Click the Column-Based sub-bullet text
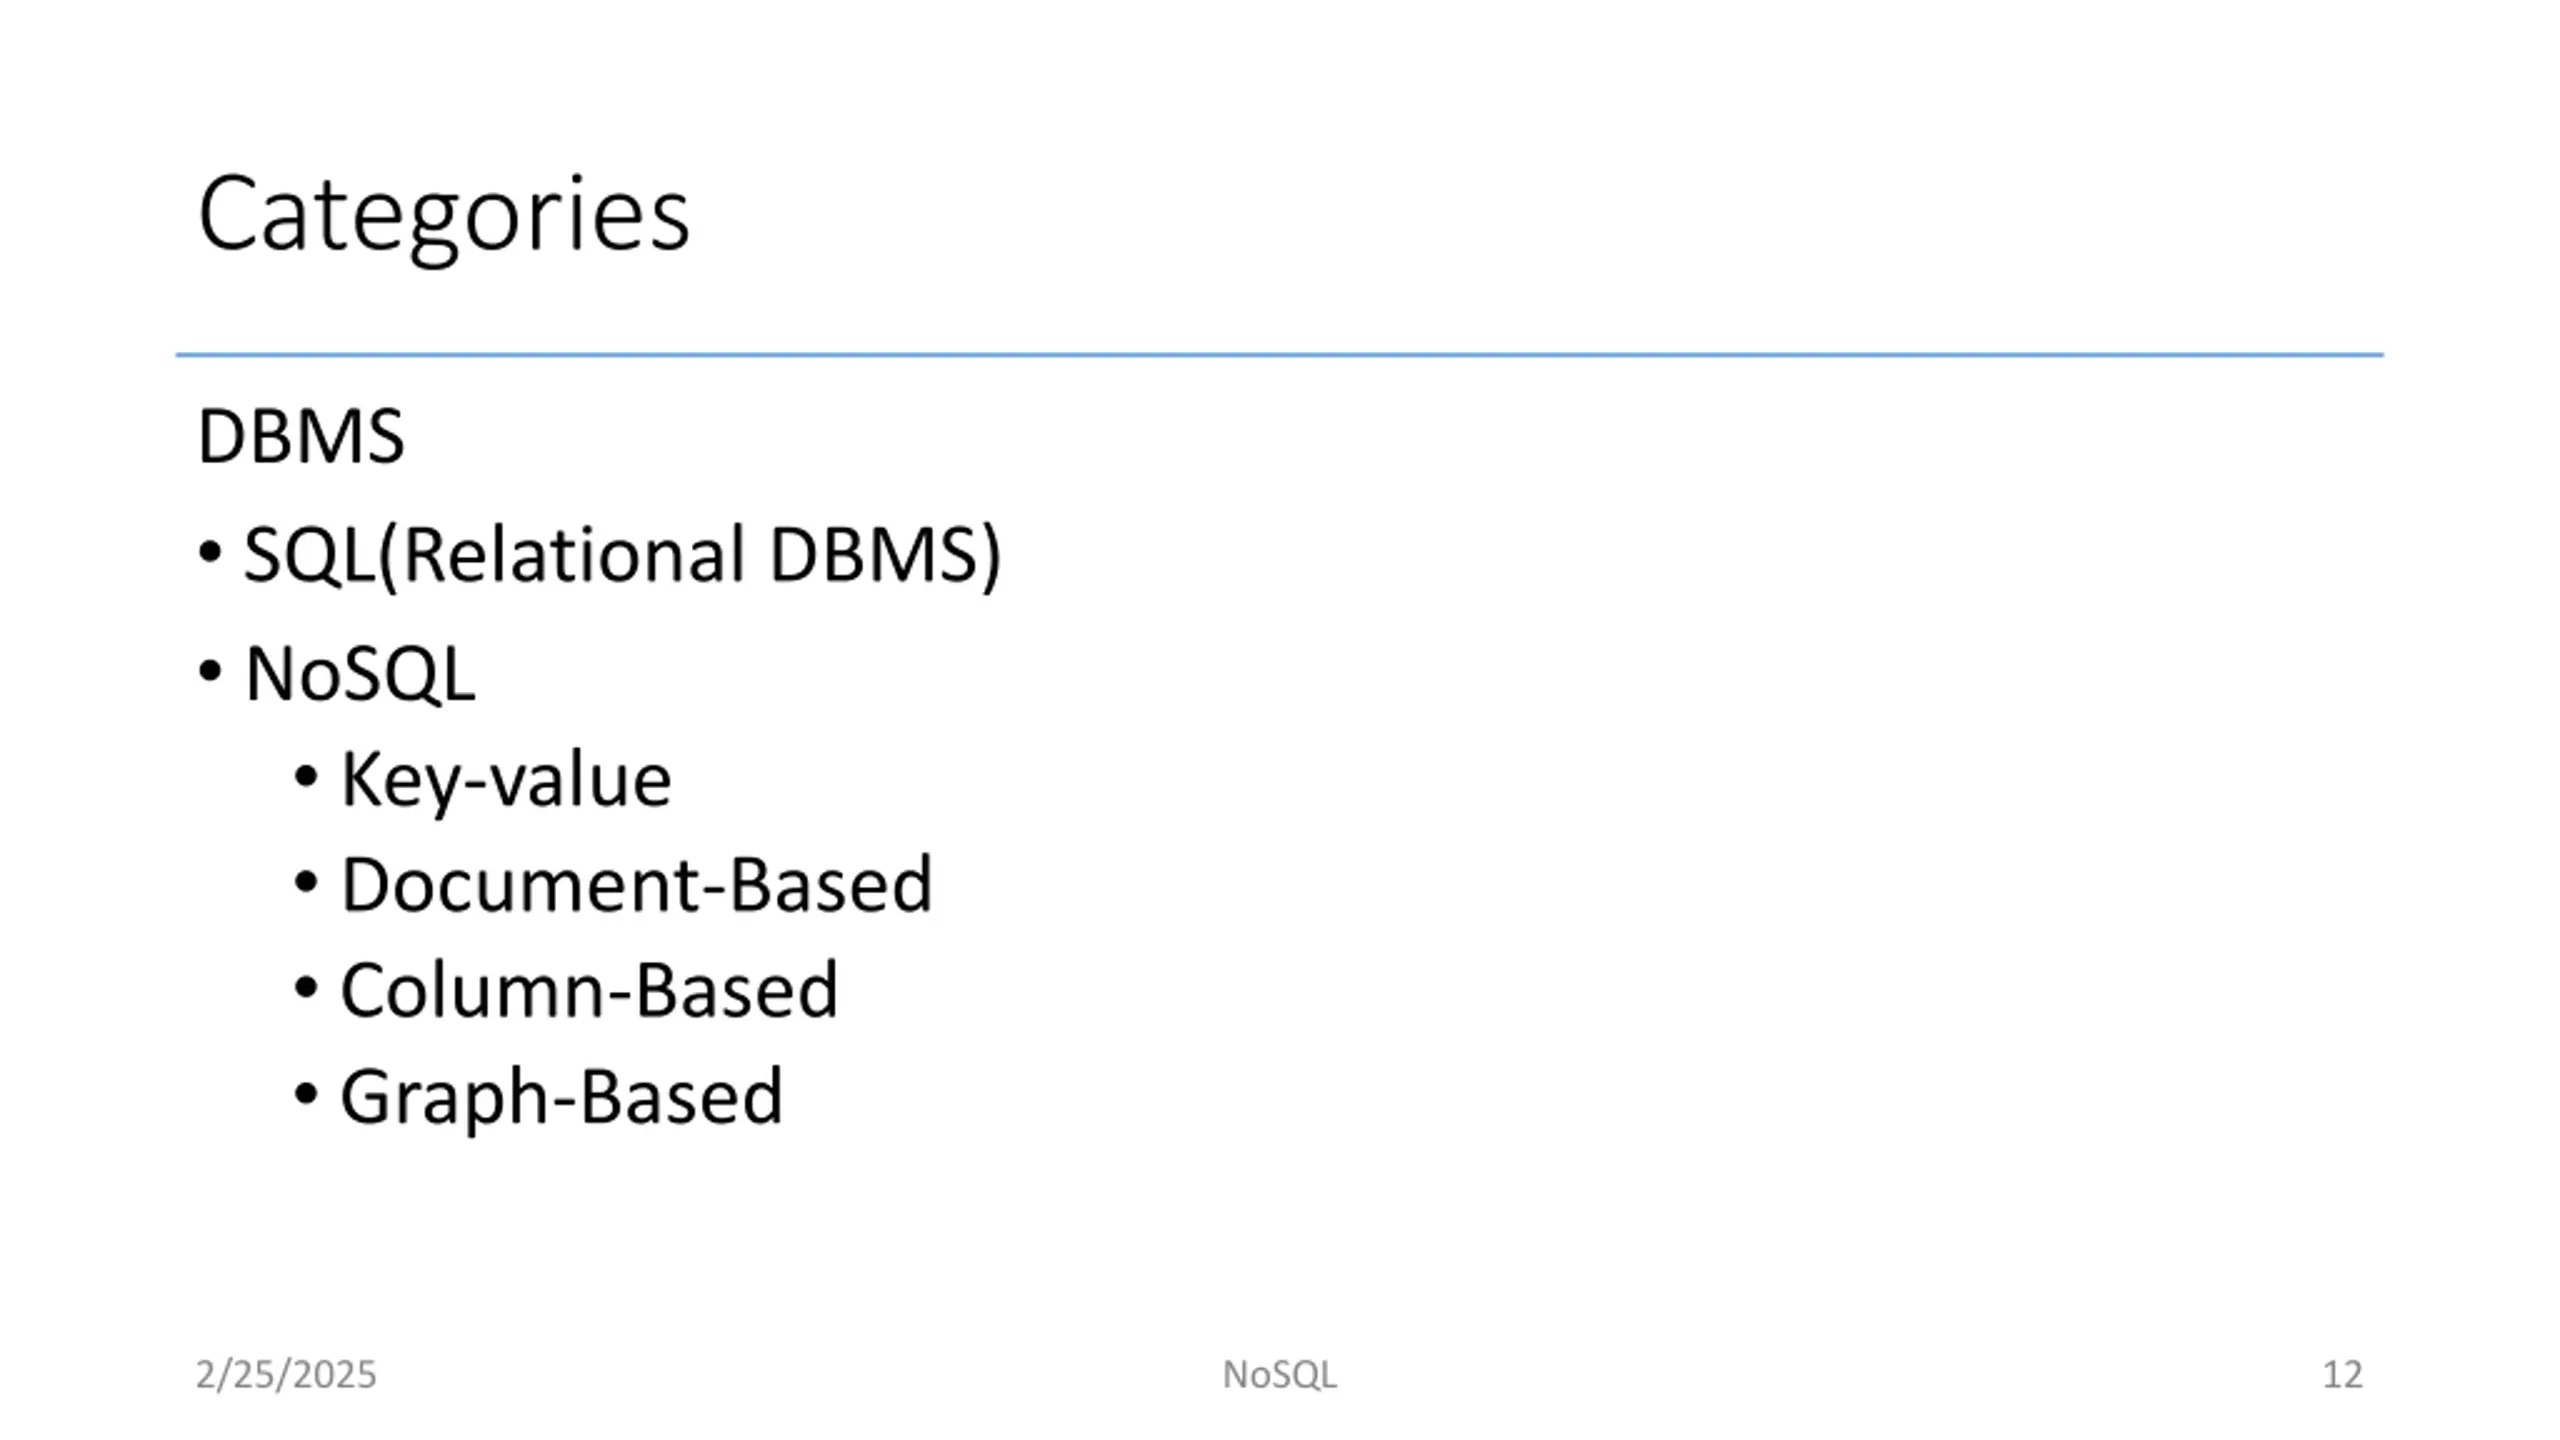The width and height of the screenshot is (2560, 1440). click(589, 991)
